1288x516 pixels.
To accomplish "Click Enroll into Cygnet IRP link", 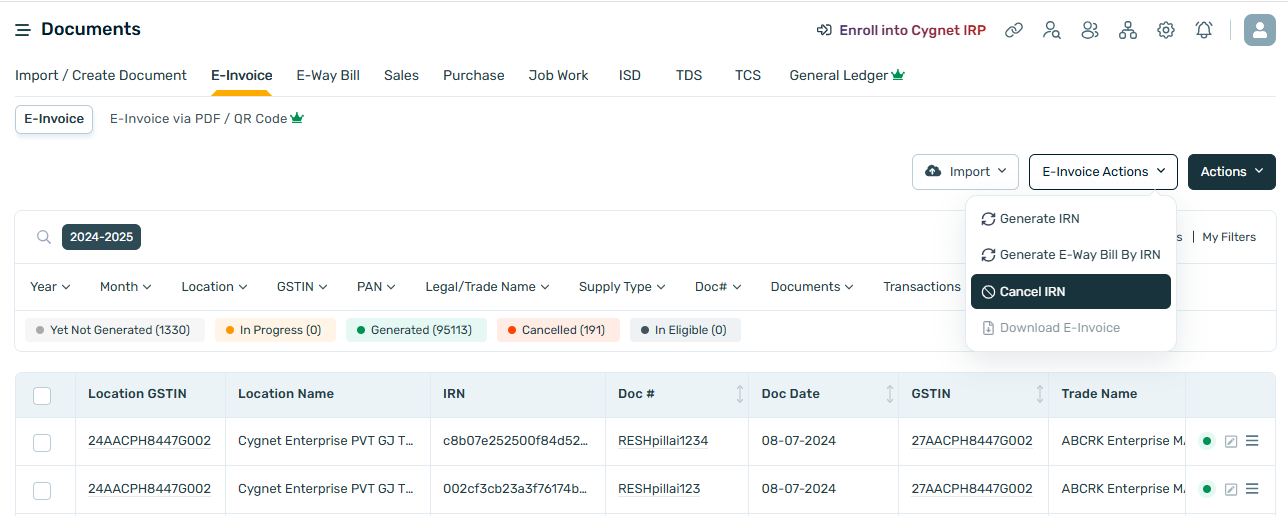I will coord(901,30).
